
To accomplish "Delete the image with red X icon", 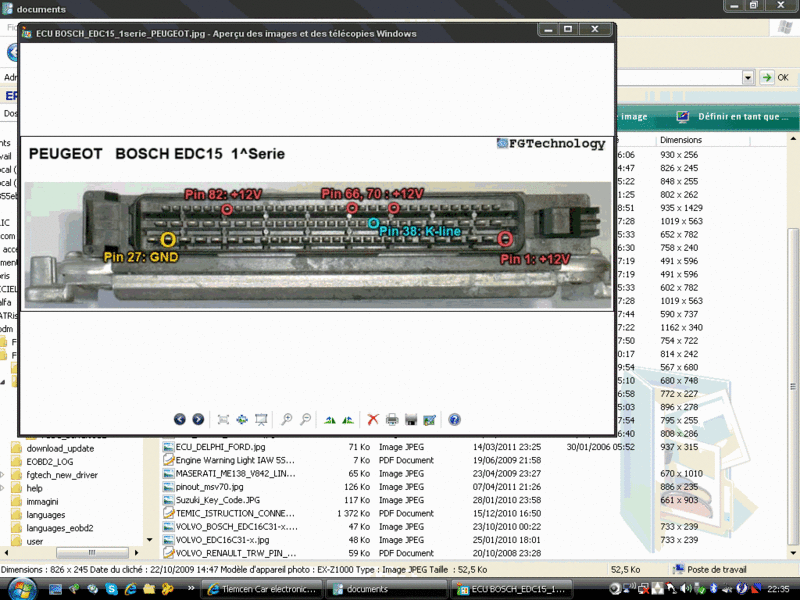I will click(x=373, y=419).
